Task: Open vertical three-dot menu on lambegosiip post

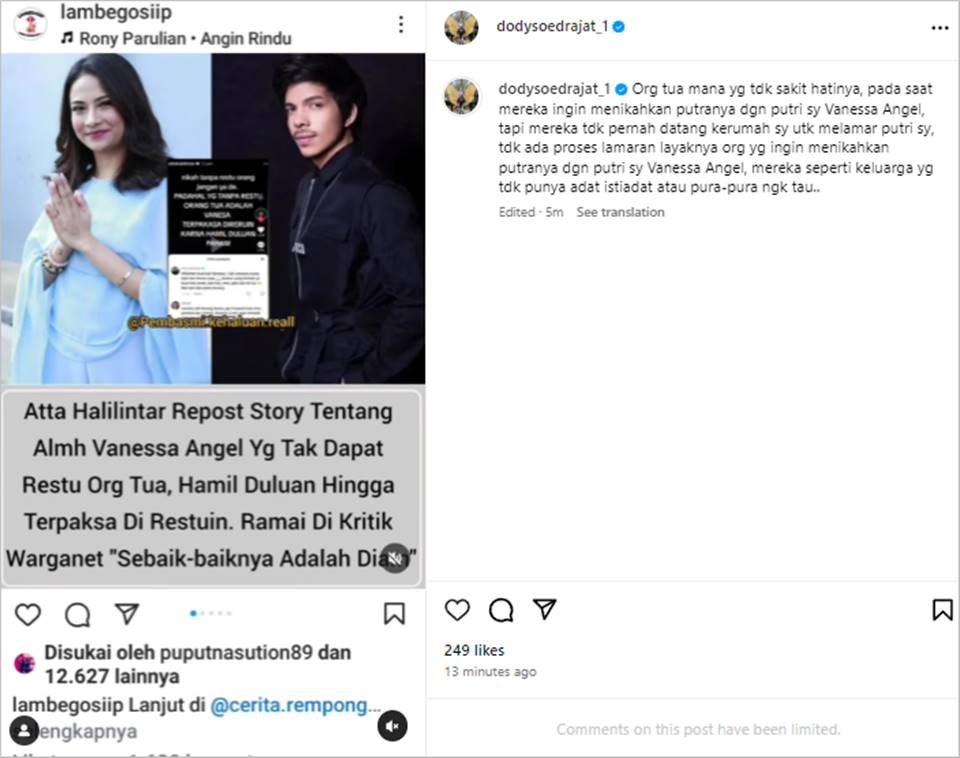Action: 400,24
